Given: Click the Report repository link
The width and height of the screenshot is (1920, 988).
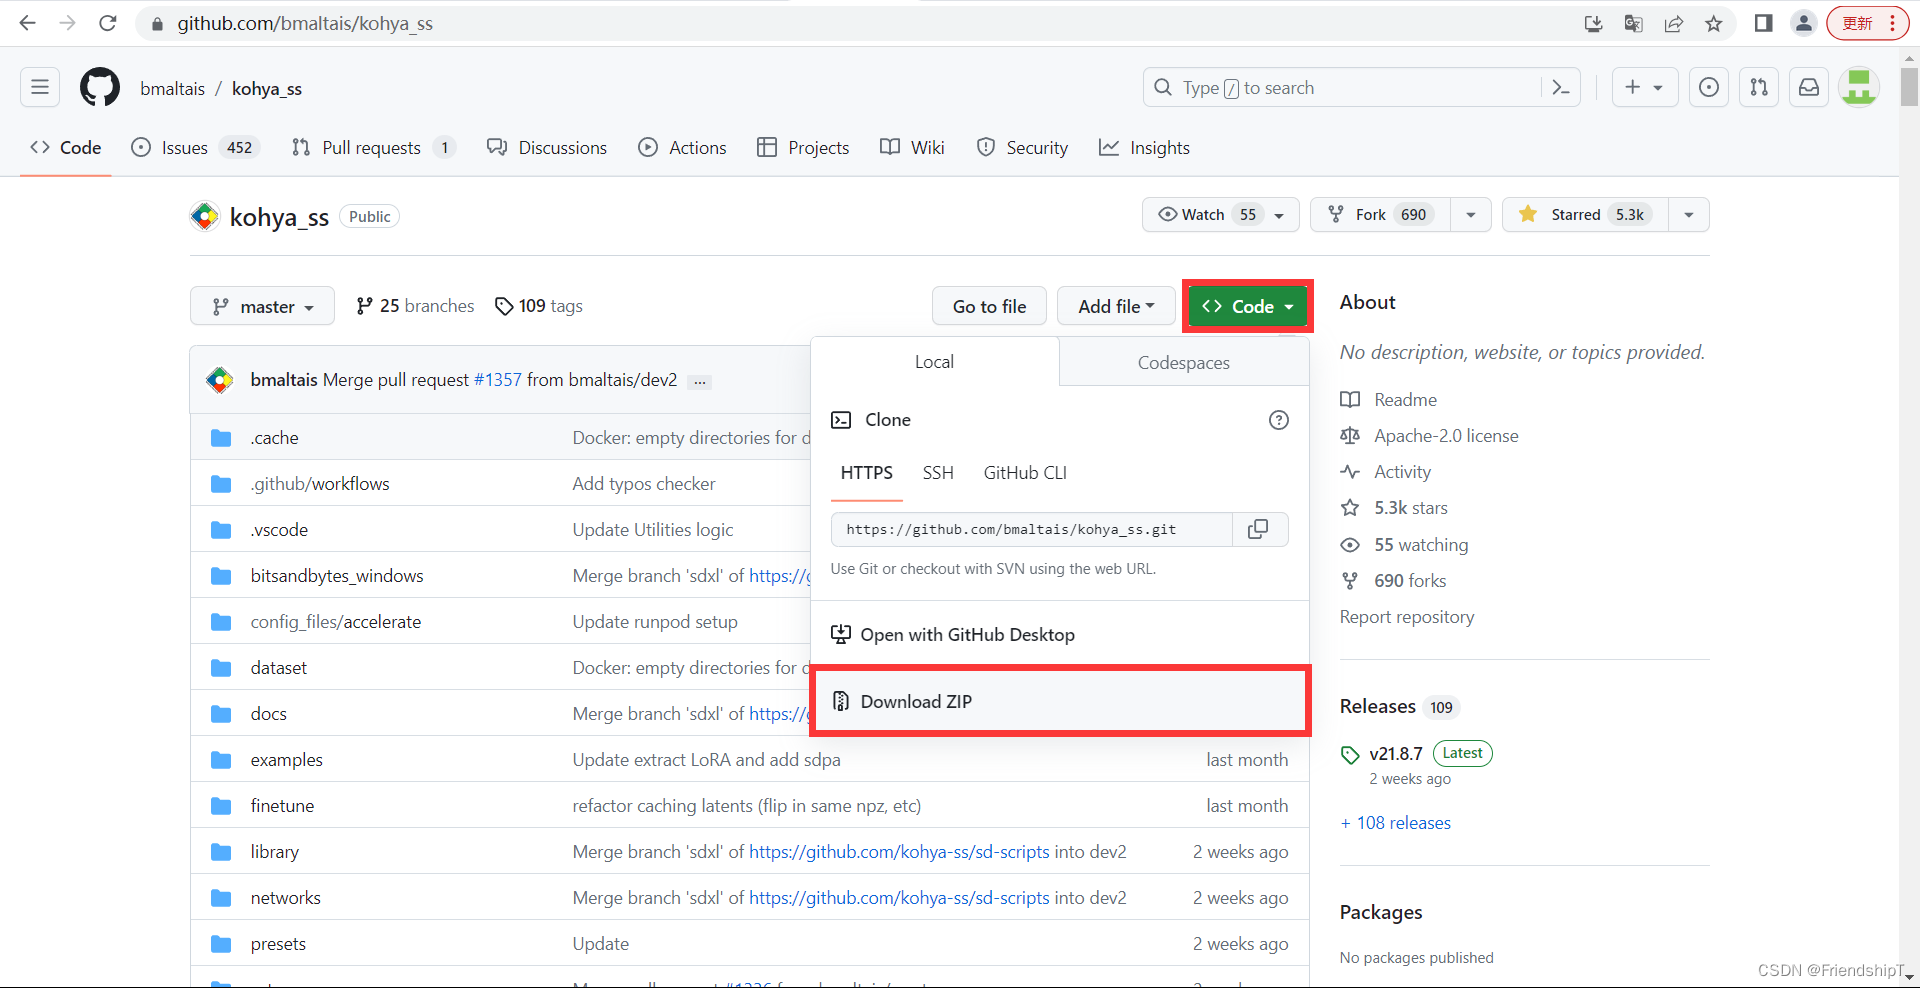Looking at the screenshot, I should click(1407, 617).
